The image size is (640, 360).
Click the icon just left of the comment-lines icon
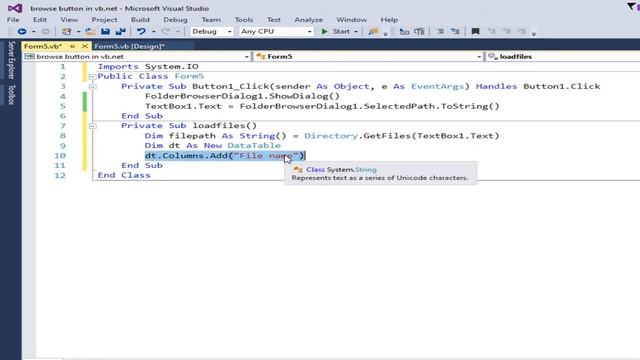click(x=419, y=31)
